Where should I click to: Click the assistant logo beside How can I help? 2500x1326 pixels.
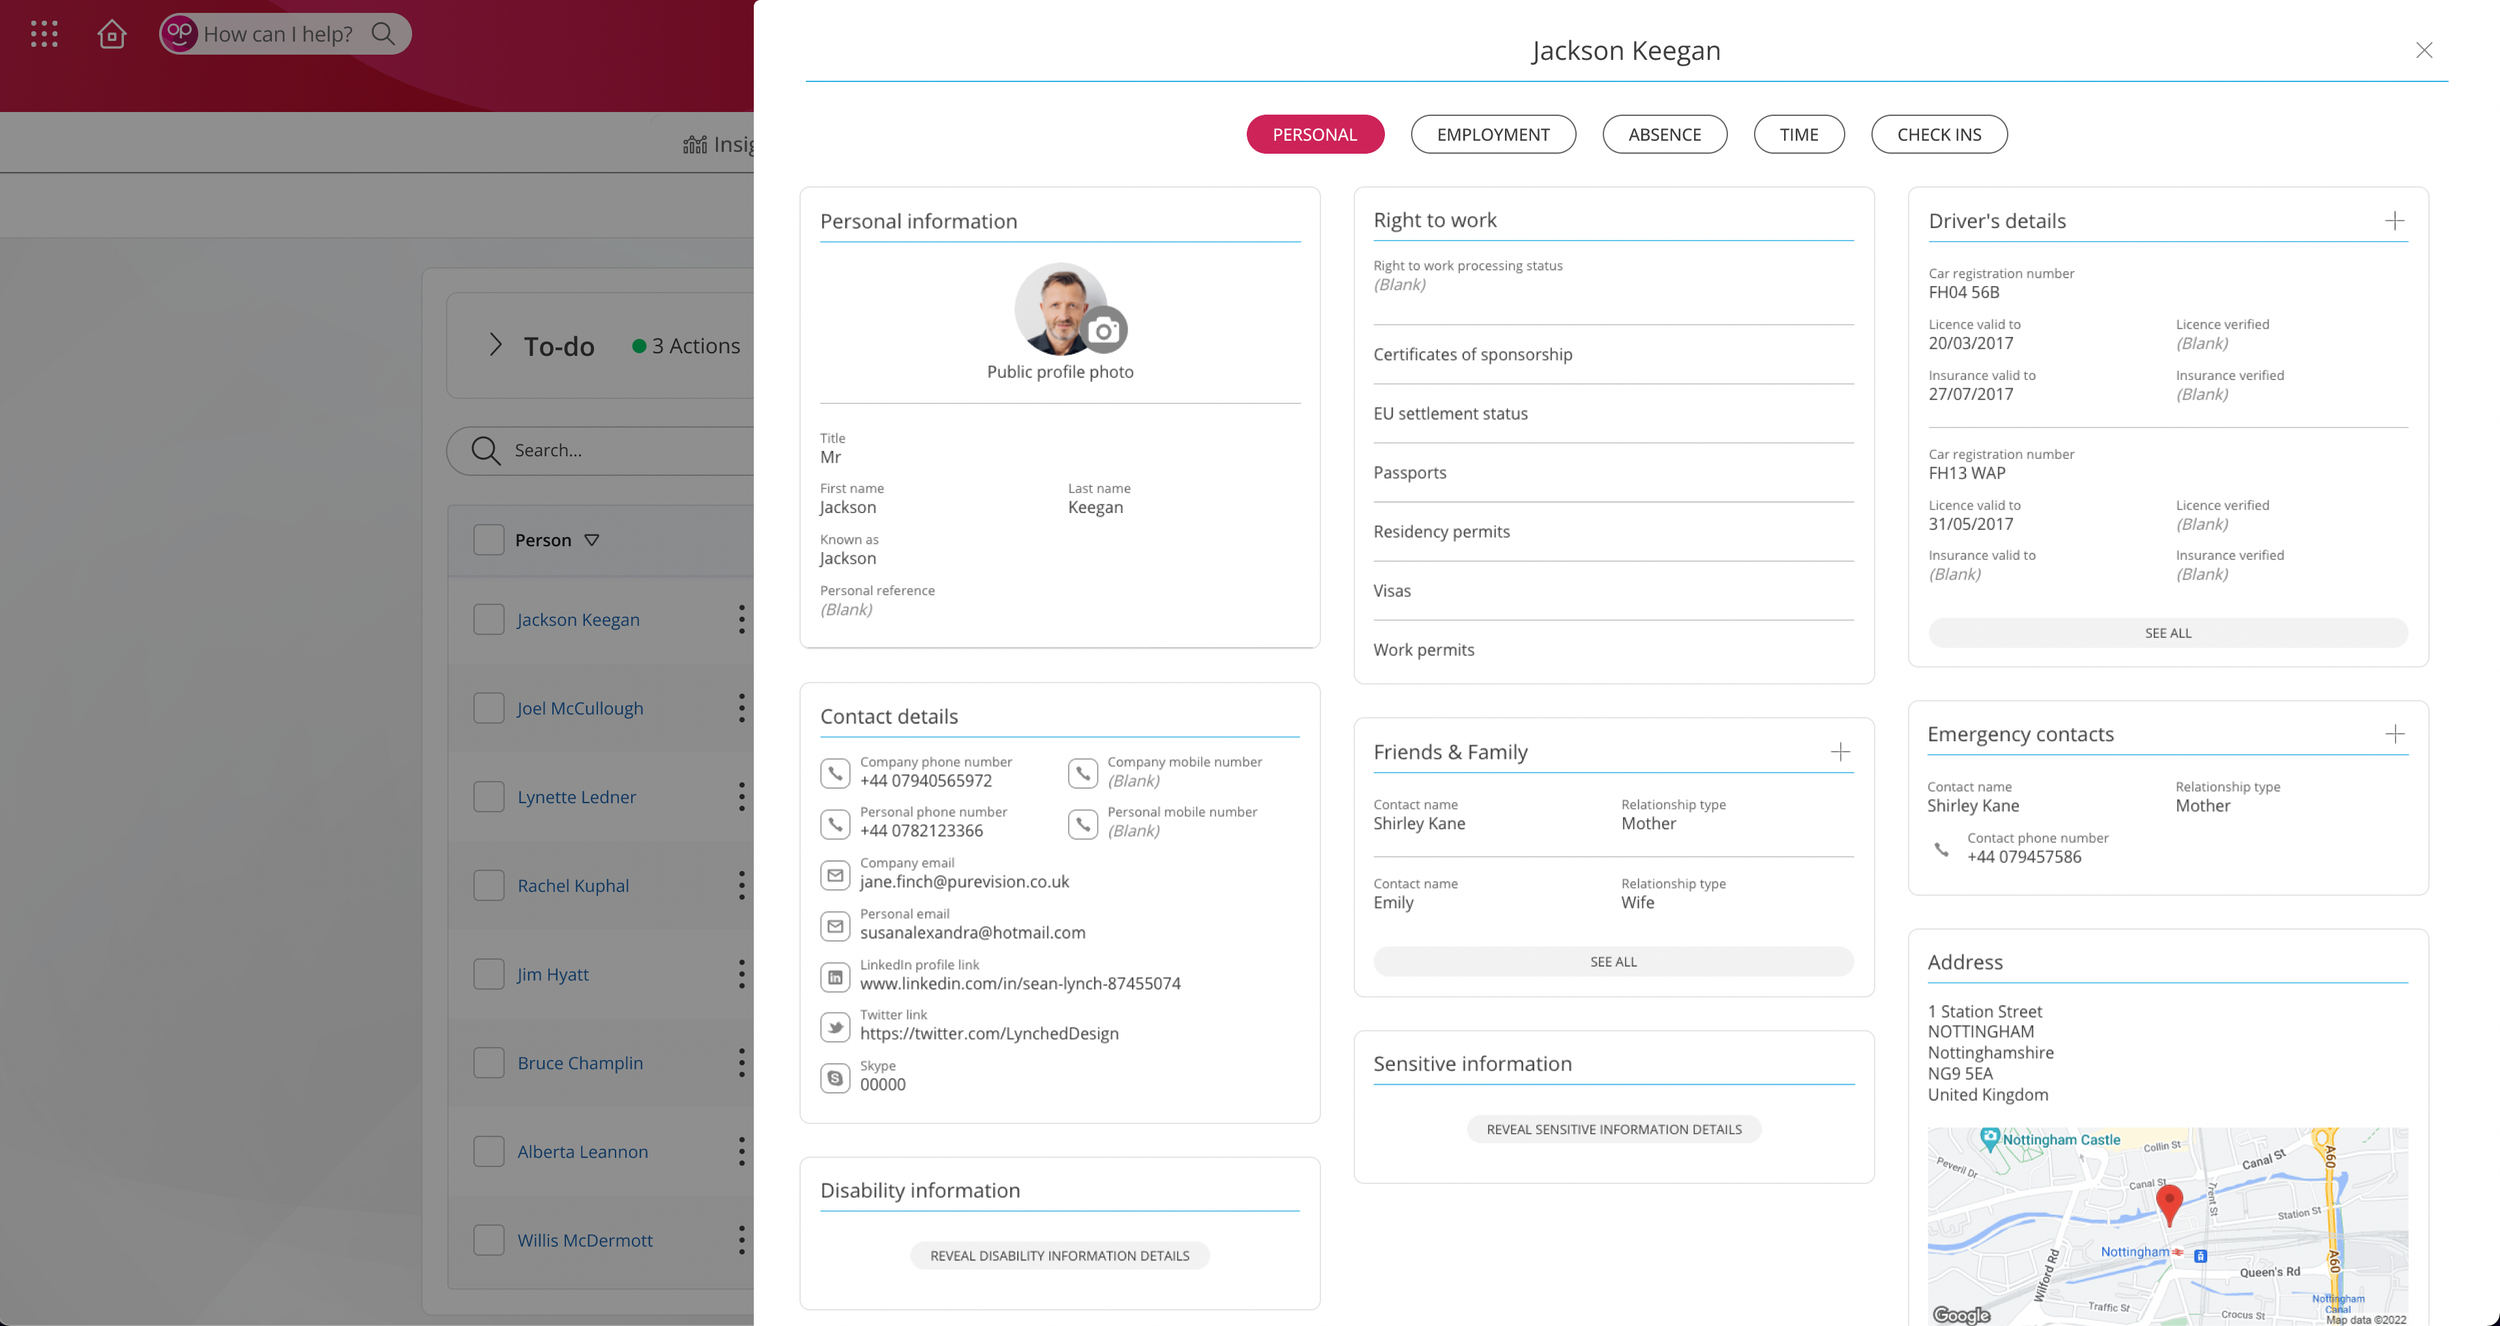click(x=179, y=34)
